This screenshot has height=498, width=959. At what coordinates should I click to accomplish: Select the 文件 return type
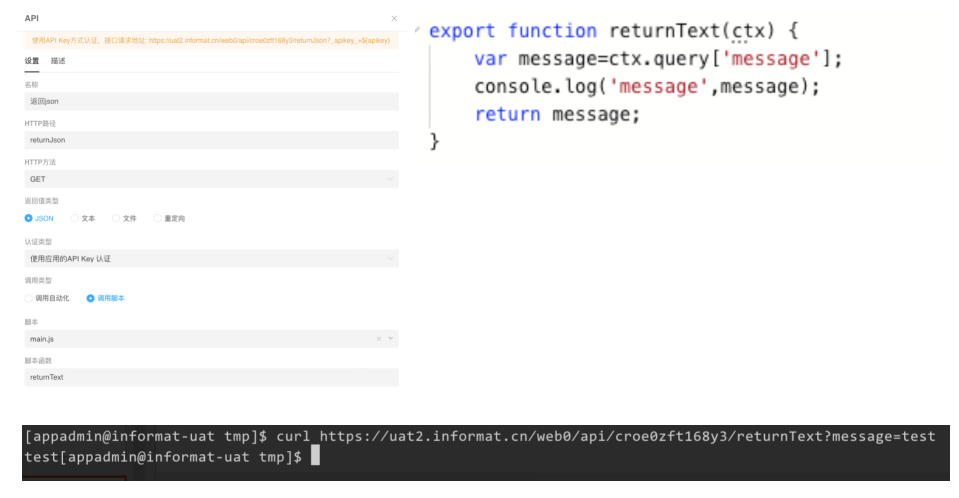click(x=116, y=218)
